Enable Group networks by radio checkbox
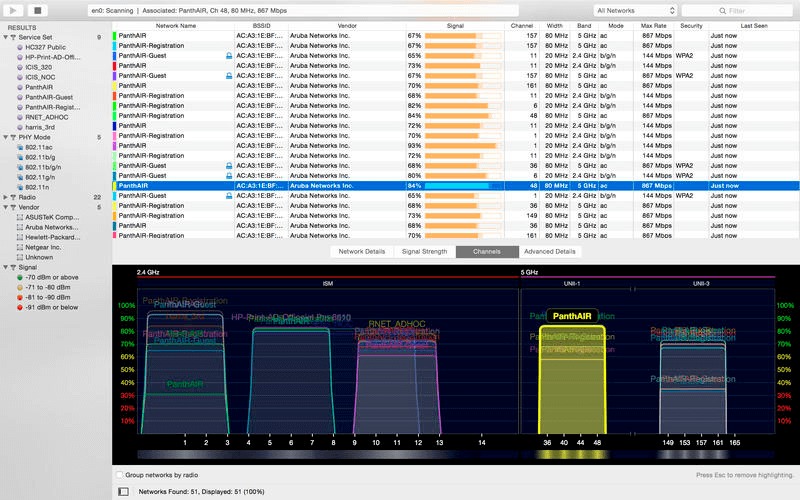The width and height of the screenshot is (800, 500). click(x=120, y=475)
